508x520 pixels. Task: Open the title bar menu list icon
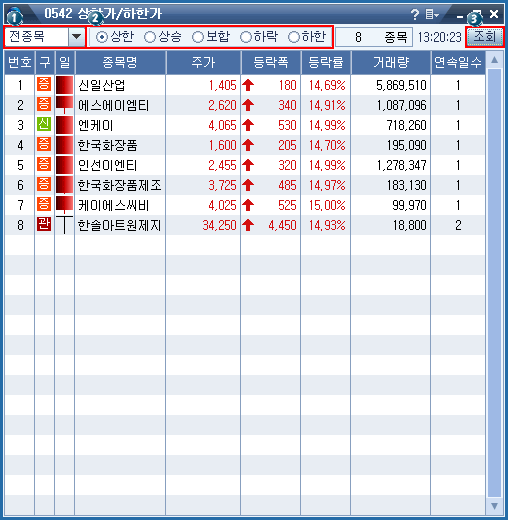pyautogui.click(x=432, y=14)
